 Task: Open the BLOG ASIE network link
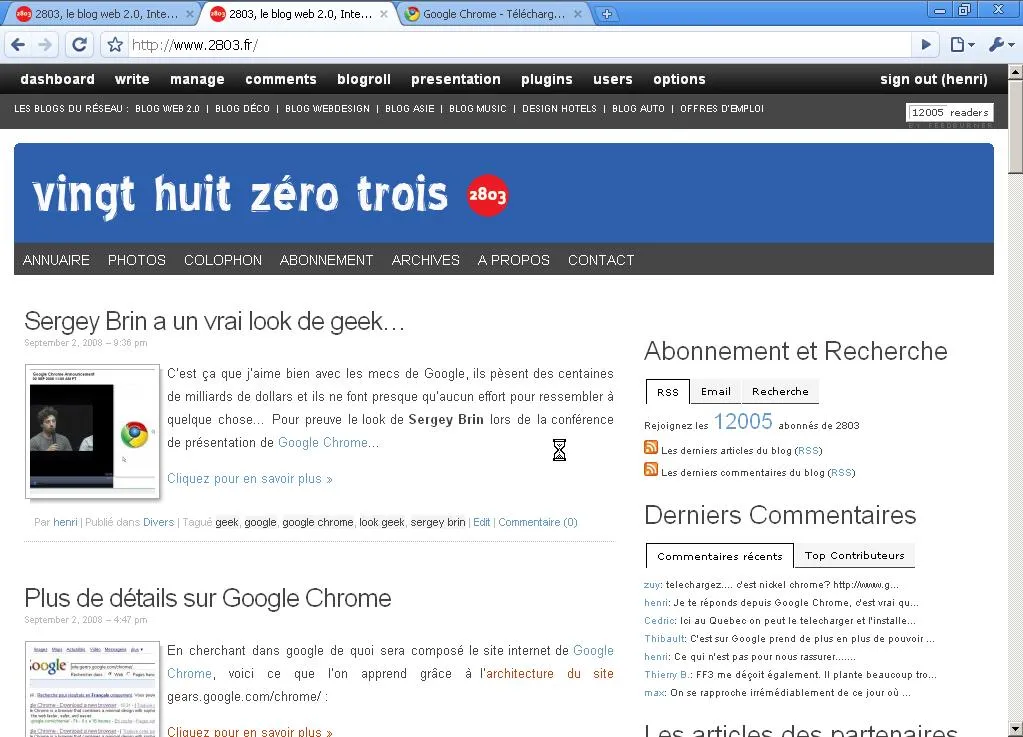pos(410,108)
